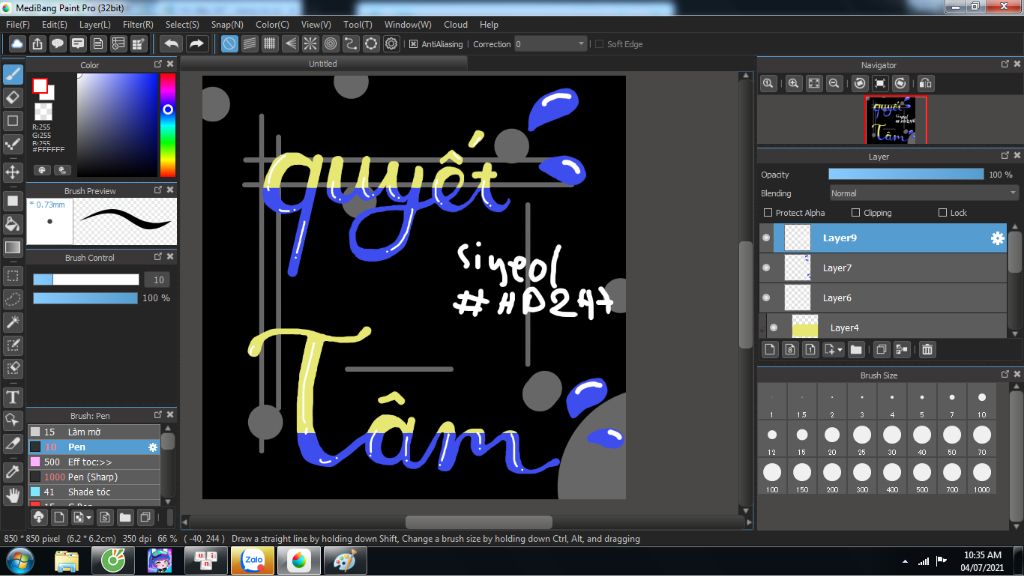The image size is (1024, 583).
Task: Toggle the Soft Edge checkbox
Action: (x=599, y=44)
